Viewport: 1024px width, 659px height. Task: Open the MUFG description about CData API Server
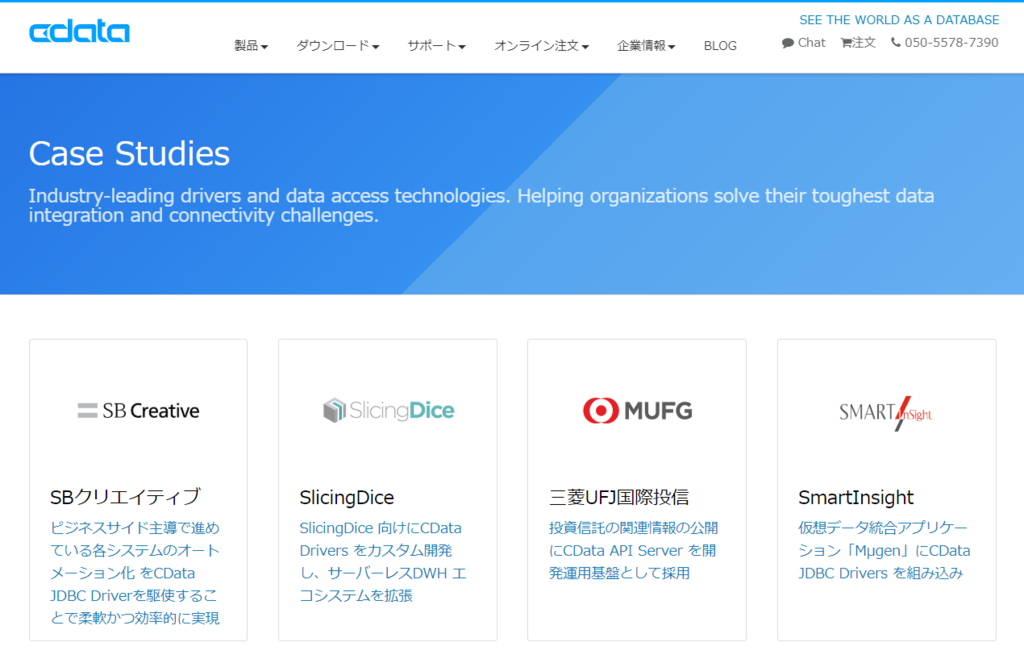[x=633, y=551]
